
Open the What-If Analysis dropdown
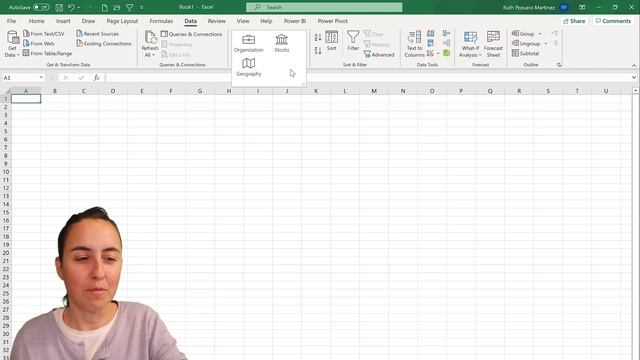(470, 44)
